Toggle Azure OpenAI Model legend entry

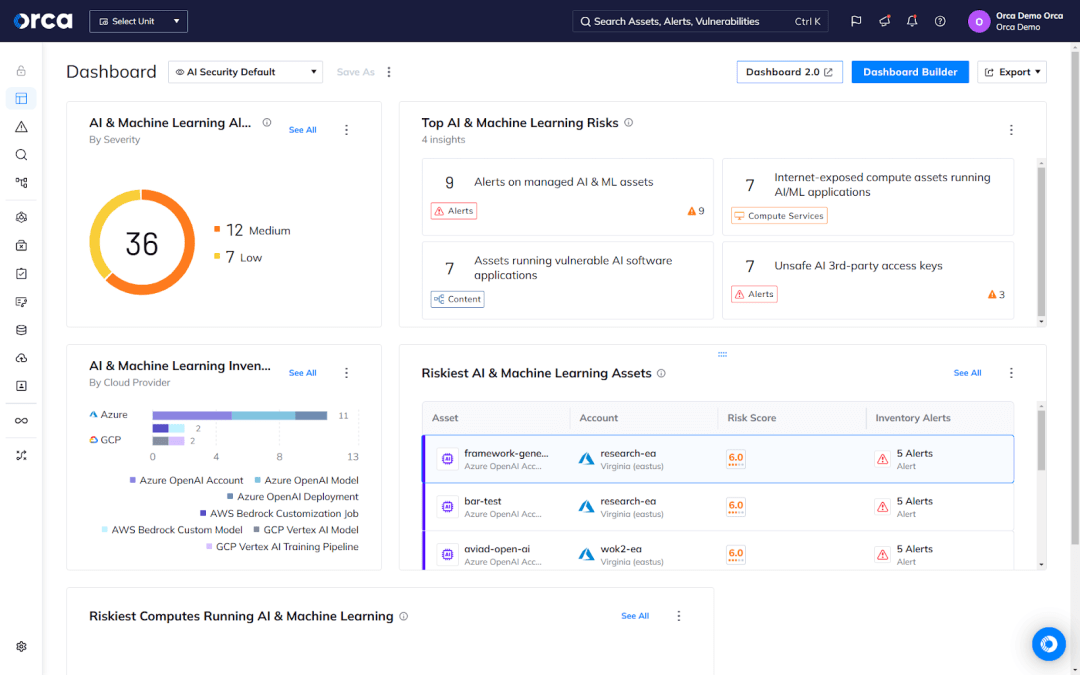307,480
